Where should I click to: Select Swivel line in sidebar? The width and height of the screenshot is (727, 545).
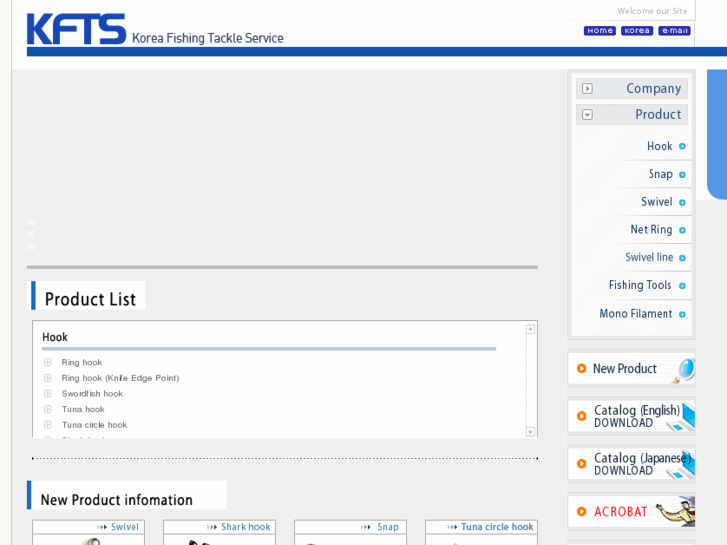(649, 257)
